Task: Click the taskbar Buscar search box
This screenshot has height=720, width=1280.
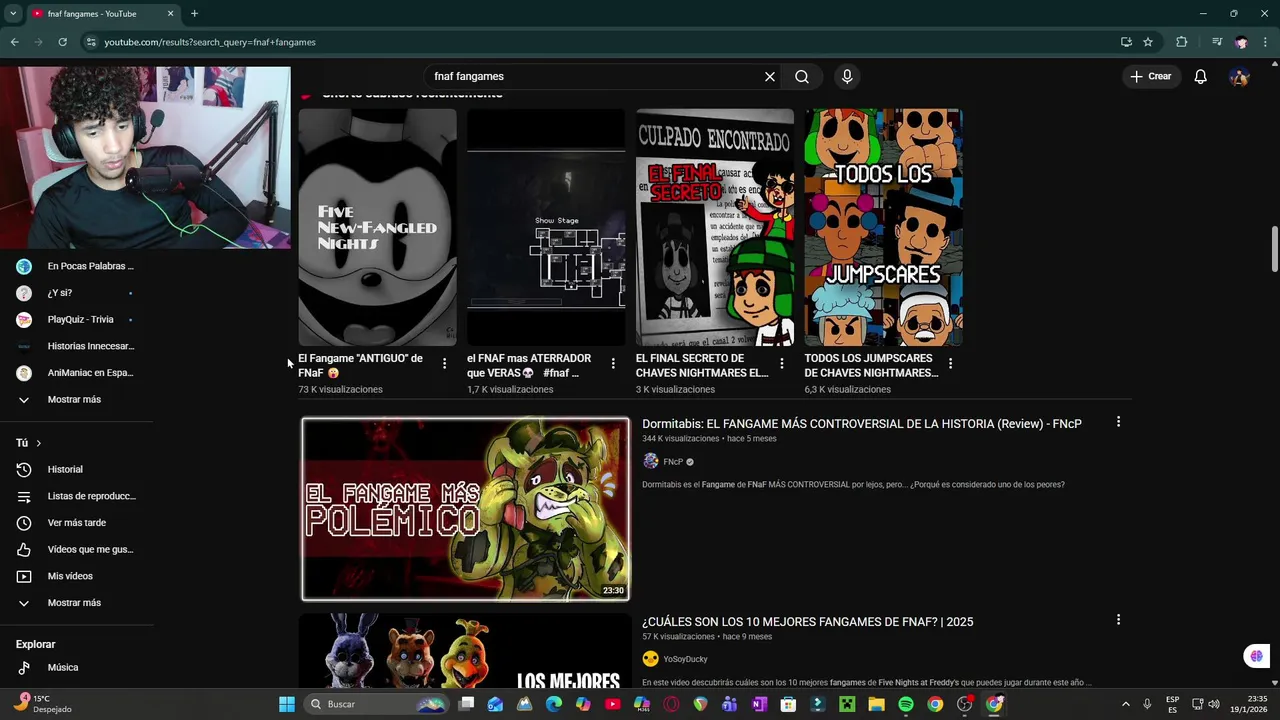Action: coord(375,704)
